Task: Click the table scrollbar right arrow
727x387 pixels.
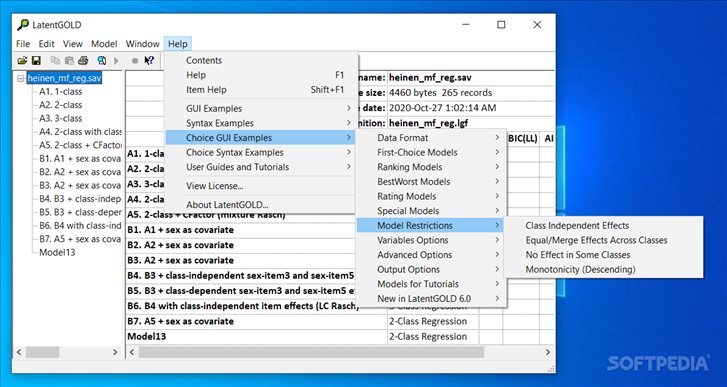Action: point(548,352)
